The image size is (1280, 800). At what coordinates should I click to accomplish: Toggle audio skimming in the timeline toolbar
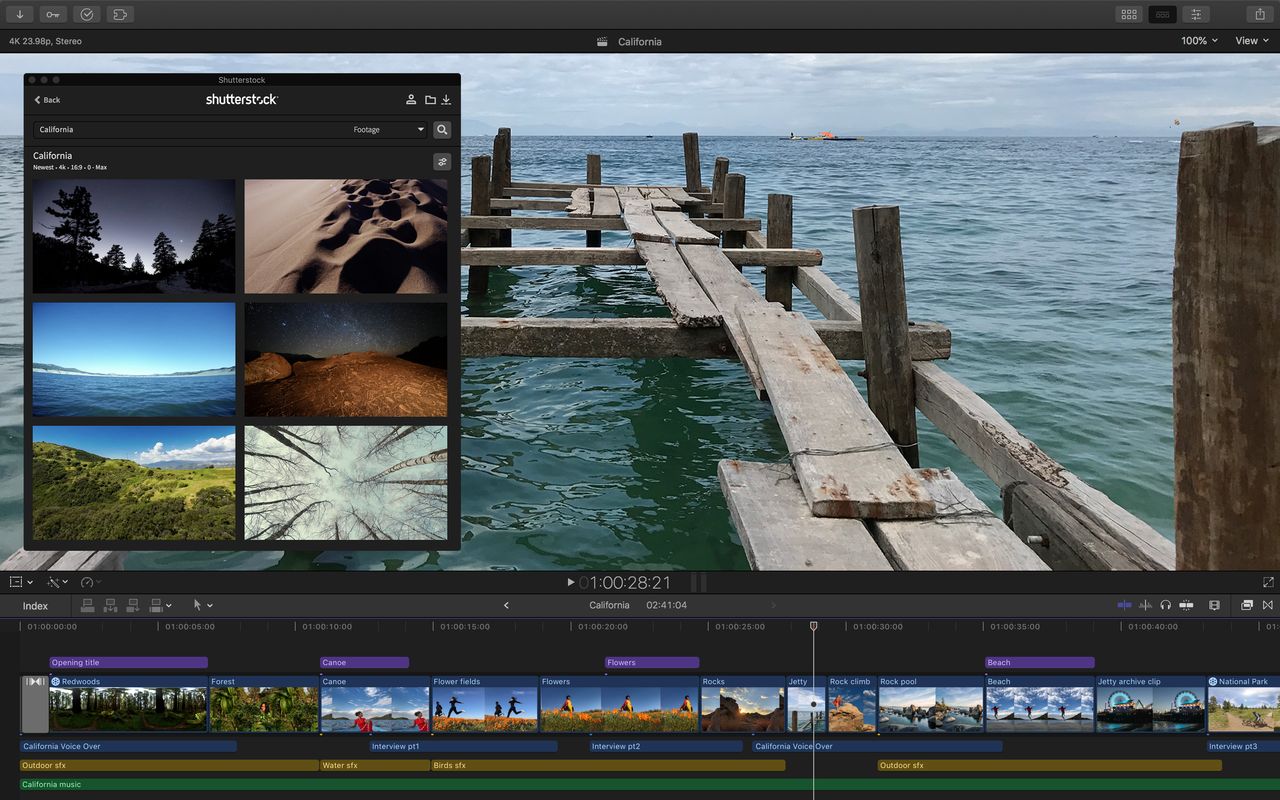tap(1146, 605)
